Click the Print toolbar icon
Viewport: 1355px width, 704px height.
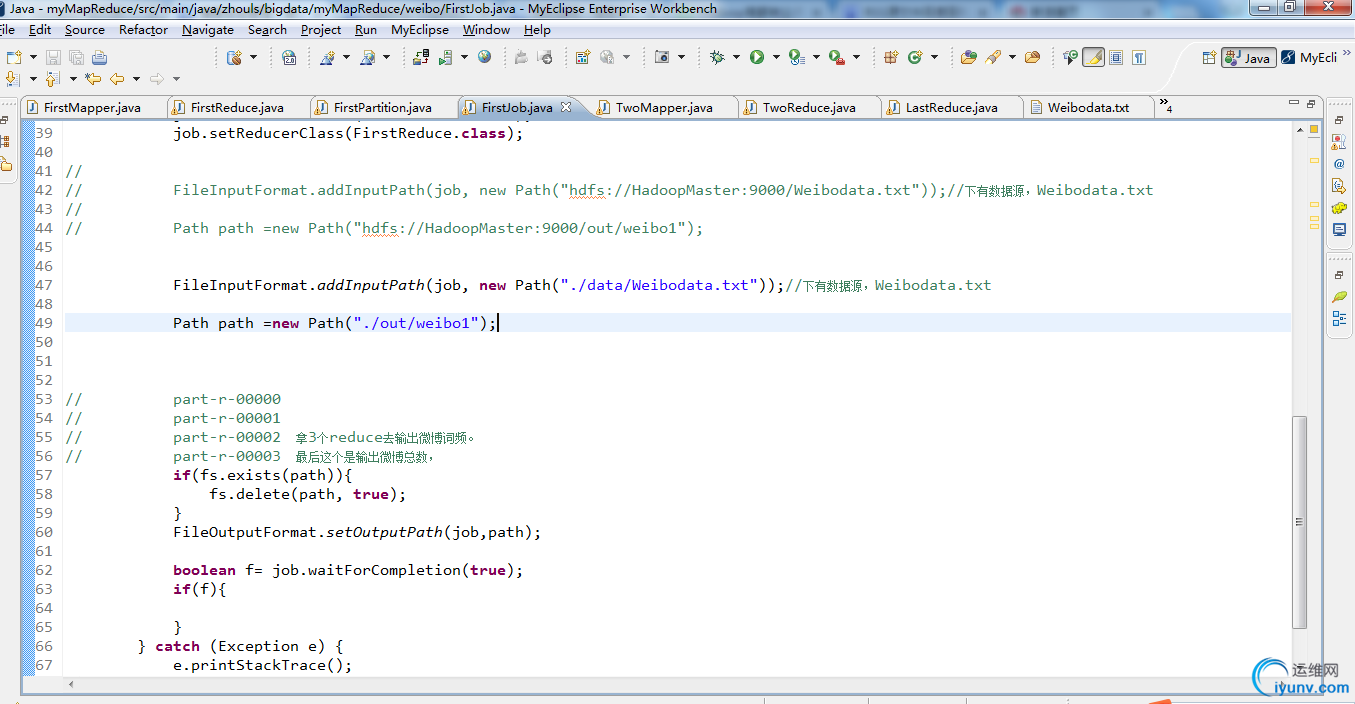(97, 57)
